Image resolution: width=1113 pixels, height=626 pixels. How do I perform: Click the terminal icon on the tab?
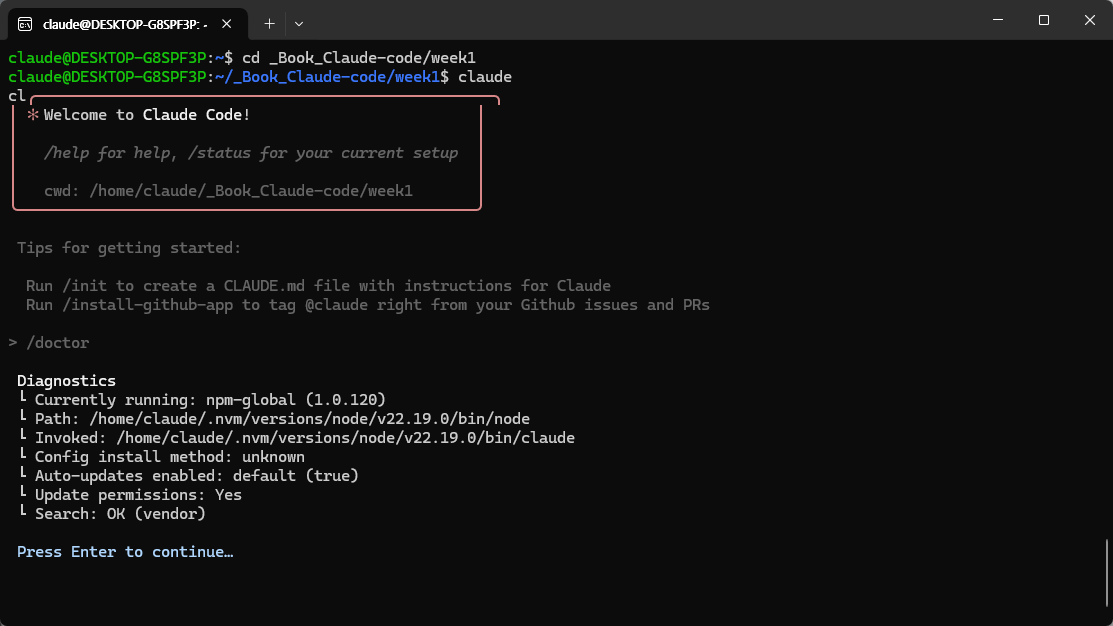(x=25, y=24)
